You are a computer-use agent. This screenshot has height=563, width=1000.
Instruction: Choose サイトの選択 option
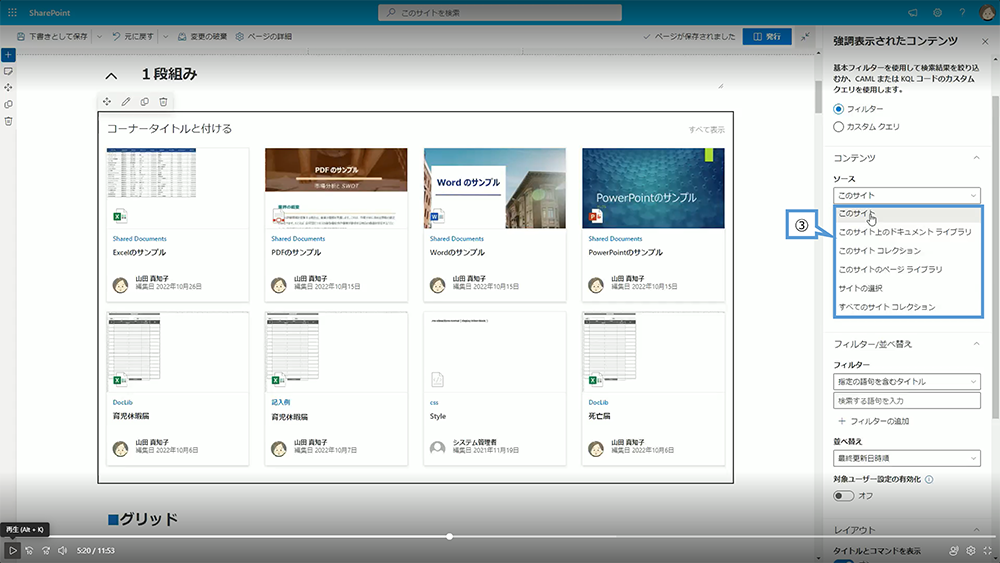click(x=908, y=288)
